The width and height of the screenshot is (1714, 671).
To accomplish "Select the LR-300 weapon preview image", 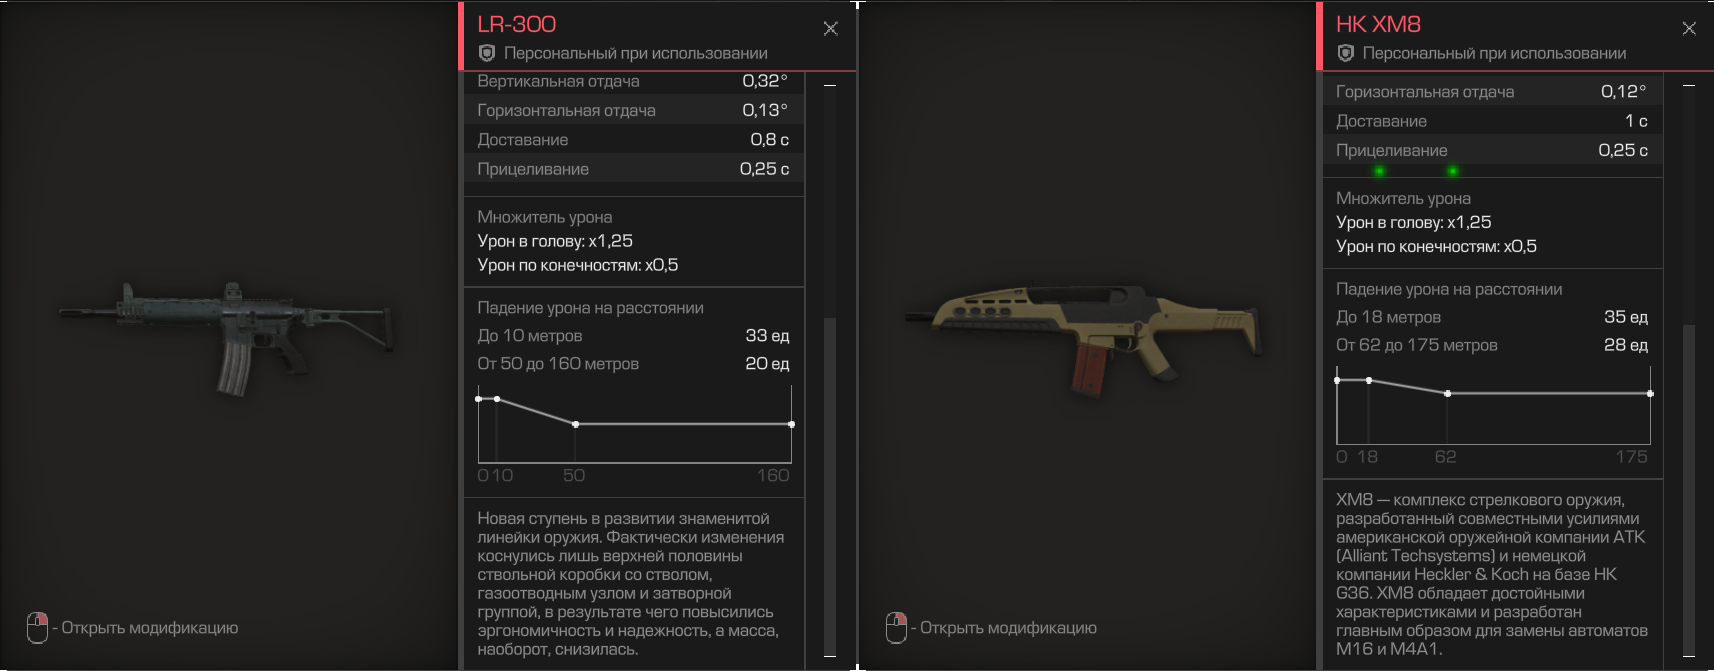I will (x=225, y=337).
